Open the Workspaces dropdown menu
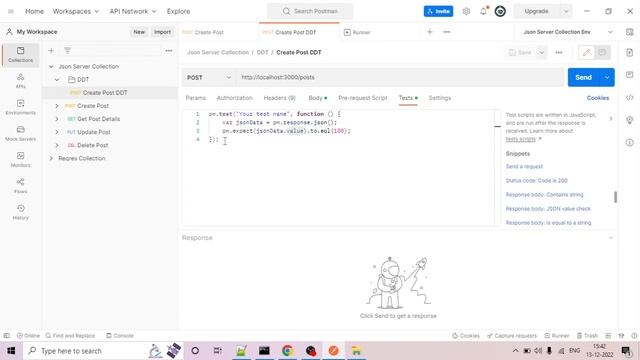This screenshot has height=360, width=640. [x=76, y=11]
